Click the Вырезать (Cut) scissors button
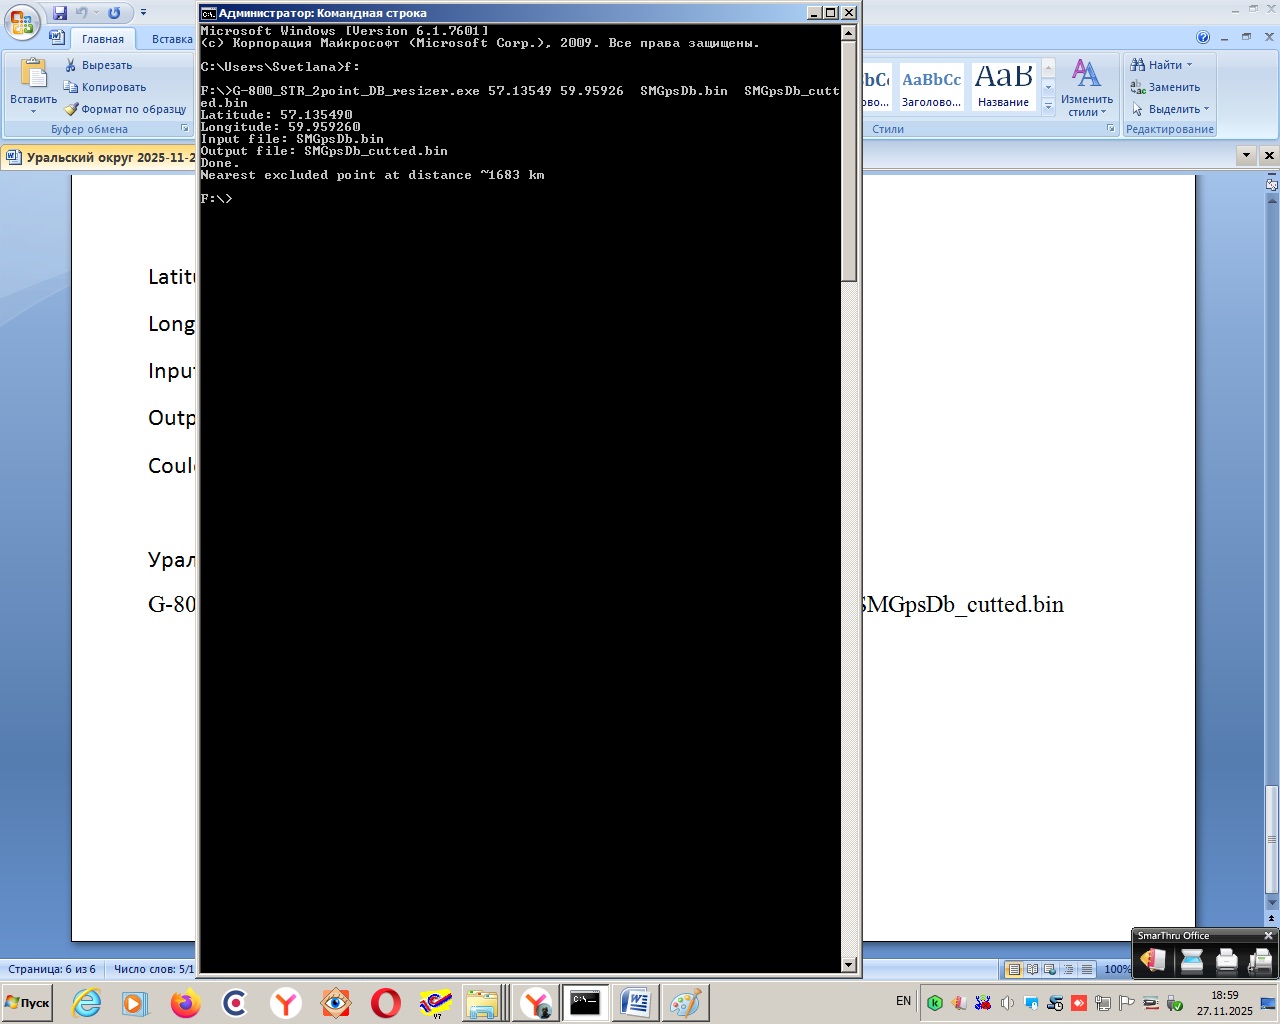The height and width of the screenshot is (1024, 1280). [98, 65]
